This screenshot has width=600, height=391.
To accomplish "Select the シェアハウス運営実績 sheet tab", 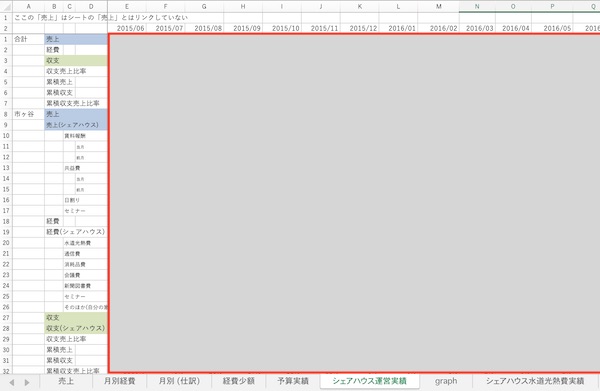I will coord(370,381).
